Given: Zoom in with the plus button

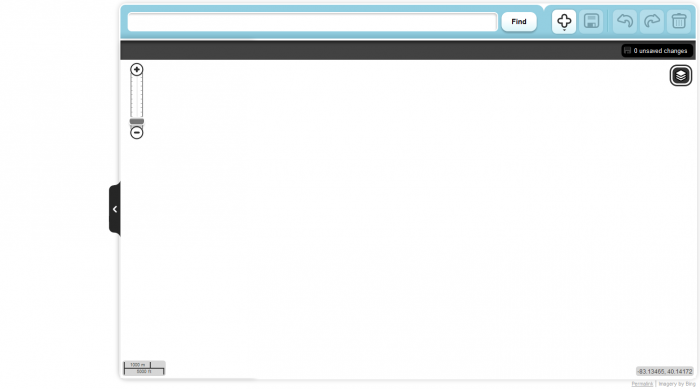Looking at the screenshot, I should pyautogui.click(x=137, y=70).
